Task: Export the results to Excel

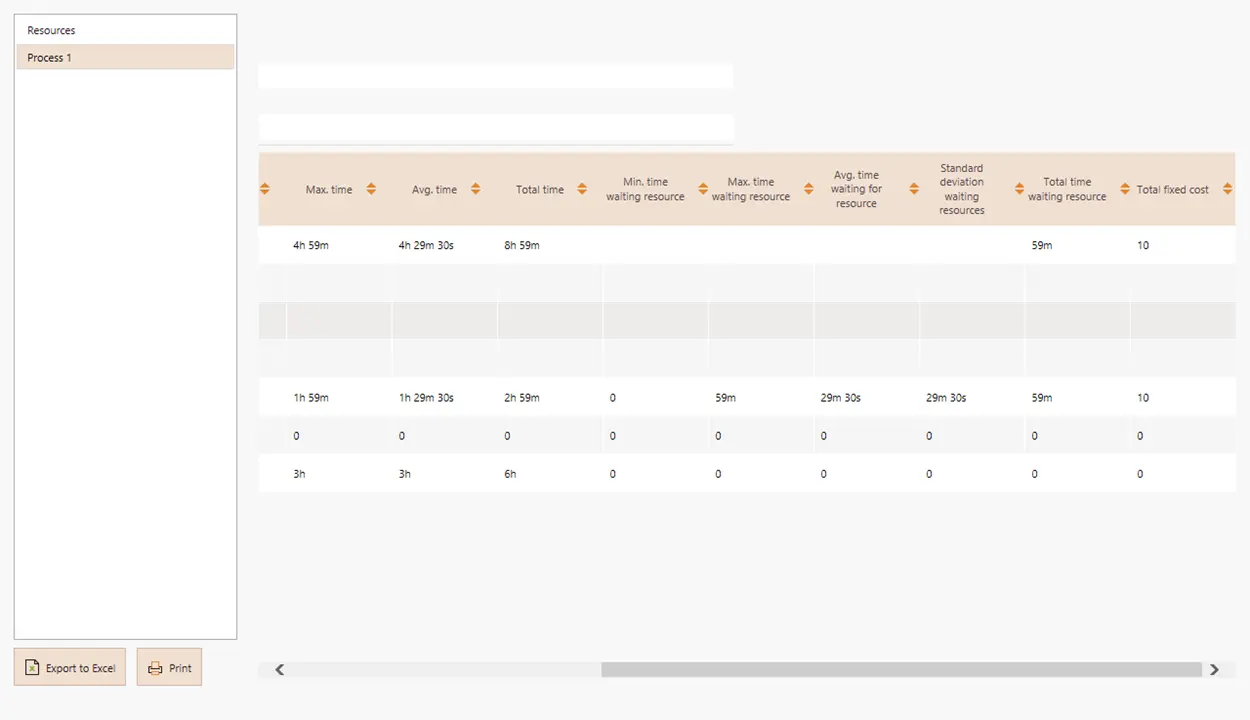Action: point(70,668)
